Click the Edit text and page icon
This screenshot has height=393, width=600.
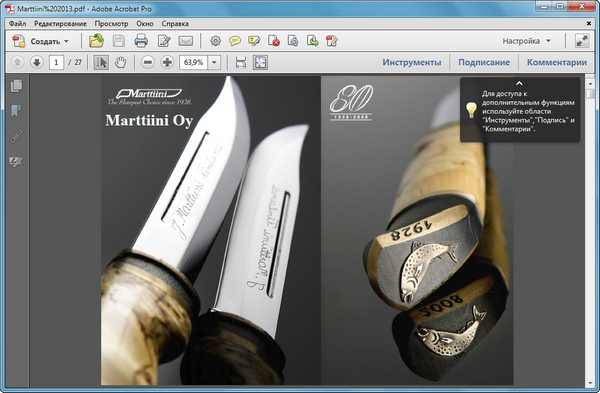(x=164, y=41)
